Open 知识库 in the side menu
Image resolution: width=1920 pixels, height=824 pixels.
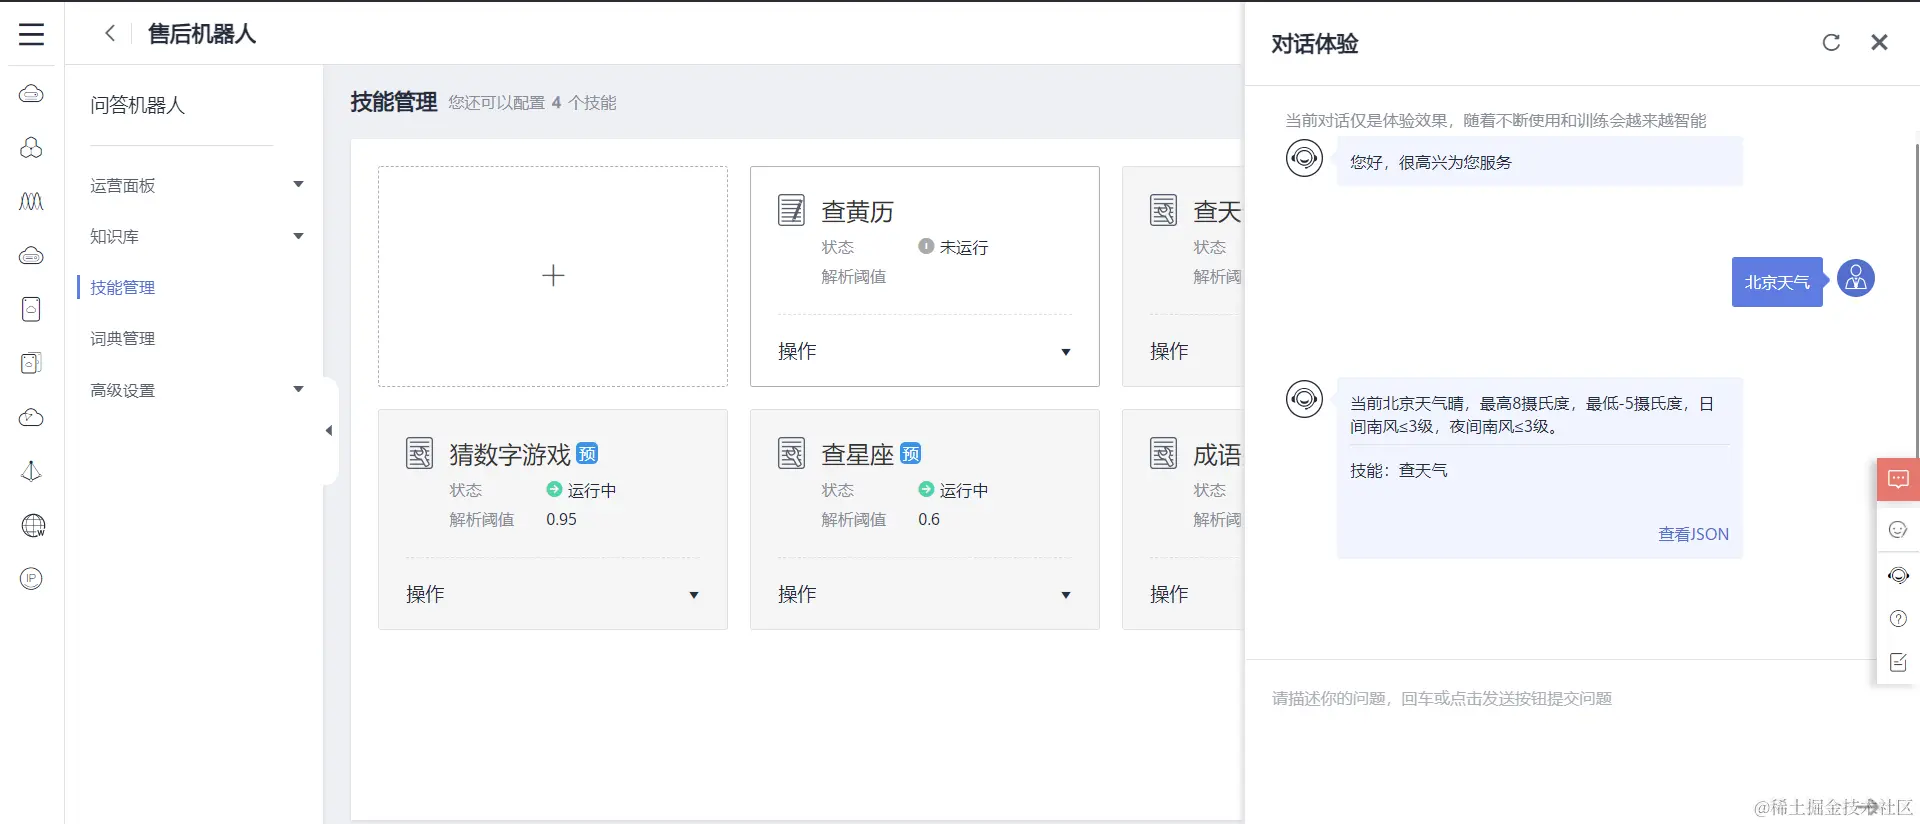[115, 236]
